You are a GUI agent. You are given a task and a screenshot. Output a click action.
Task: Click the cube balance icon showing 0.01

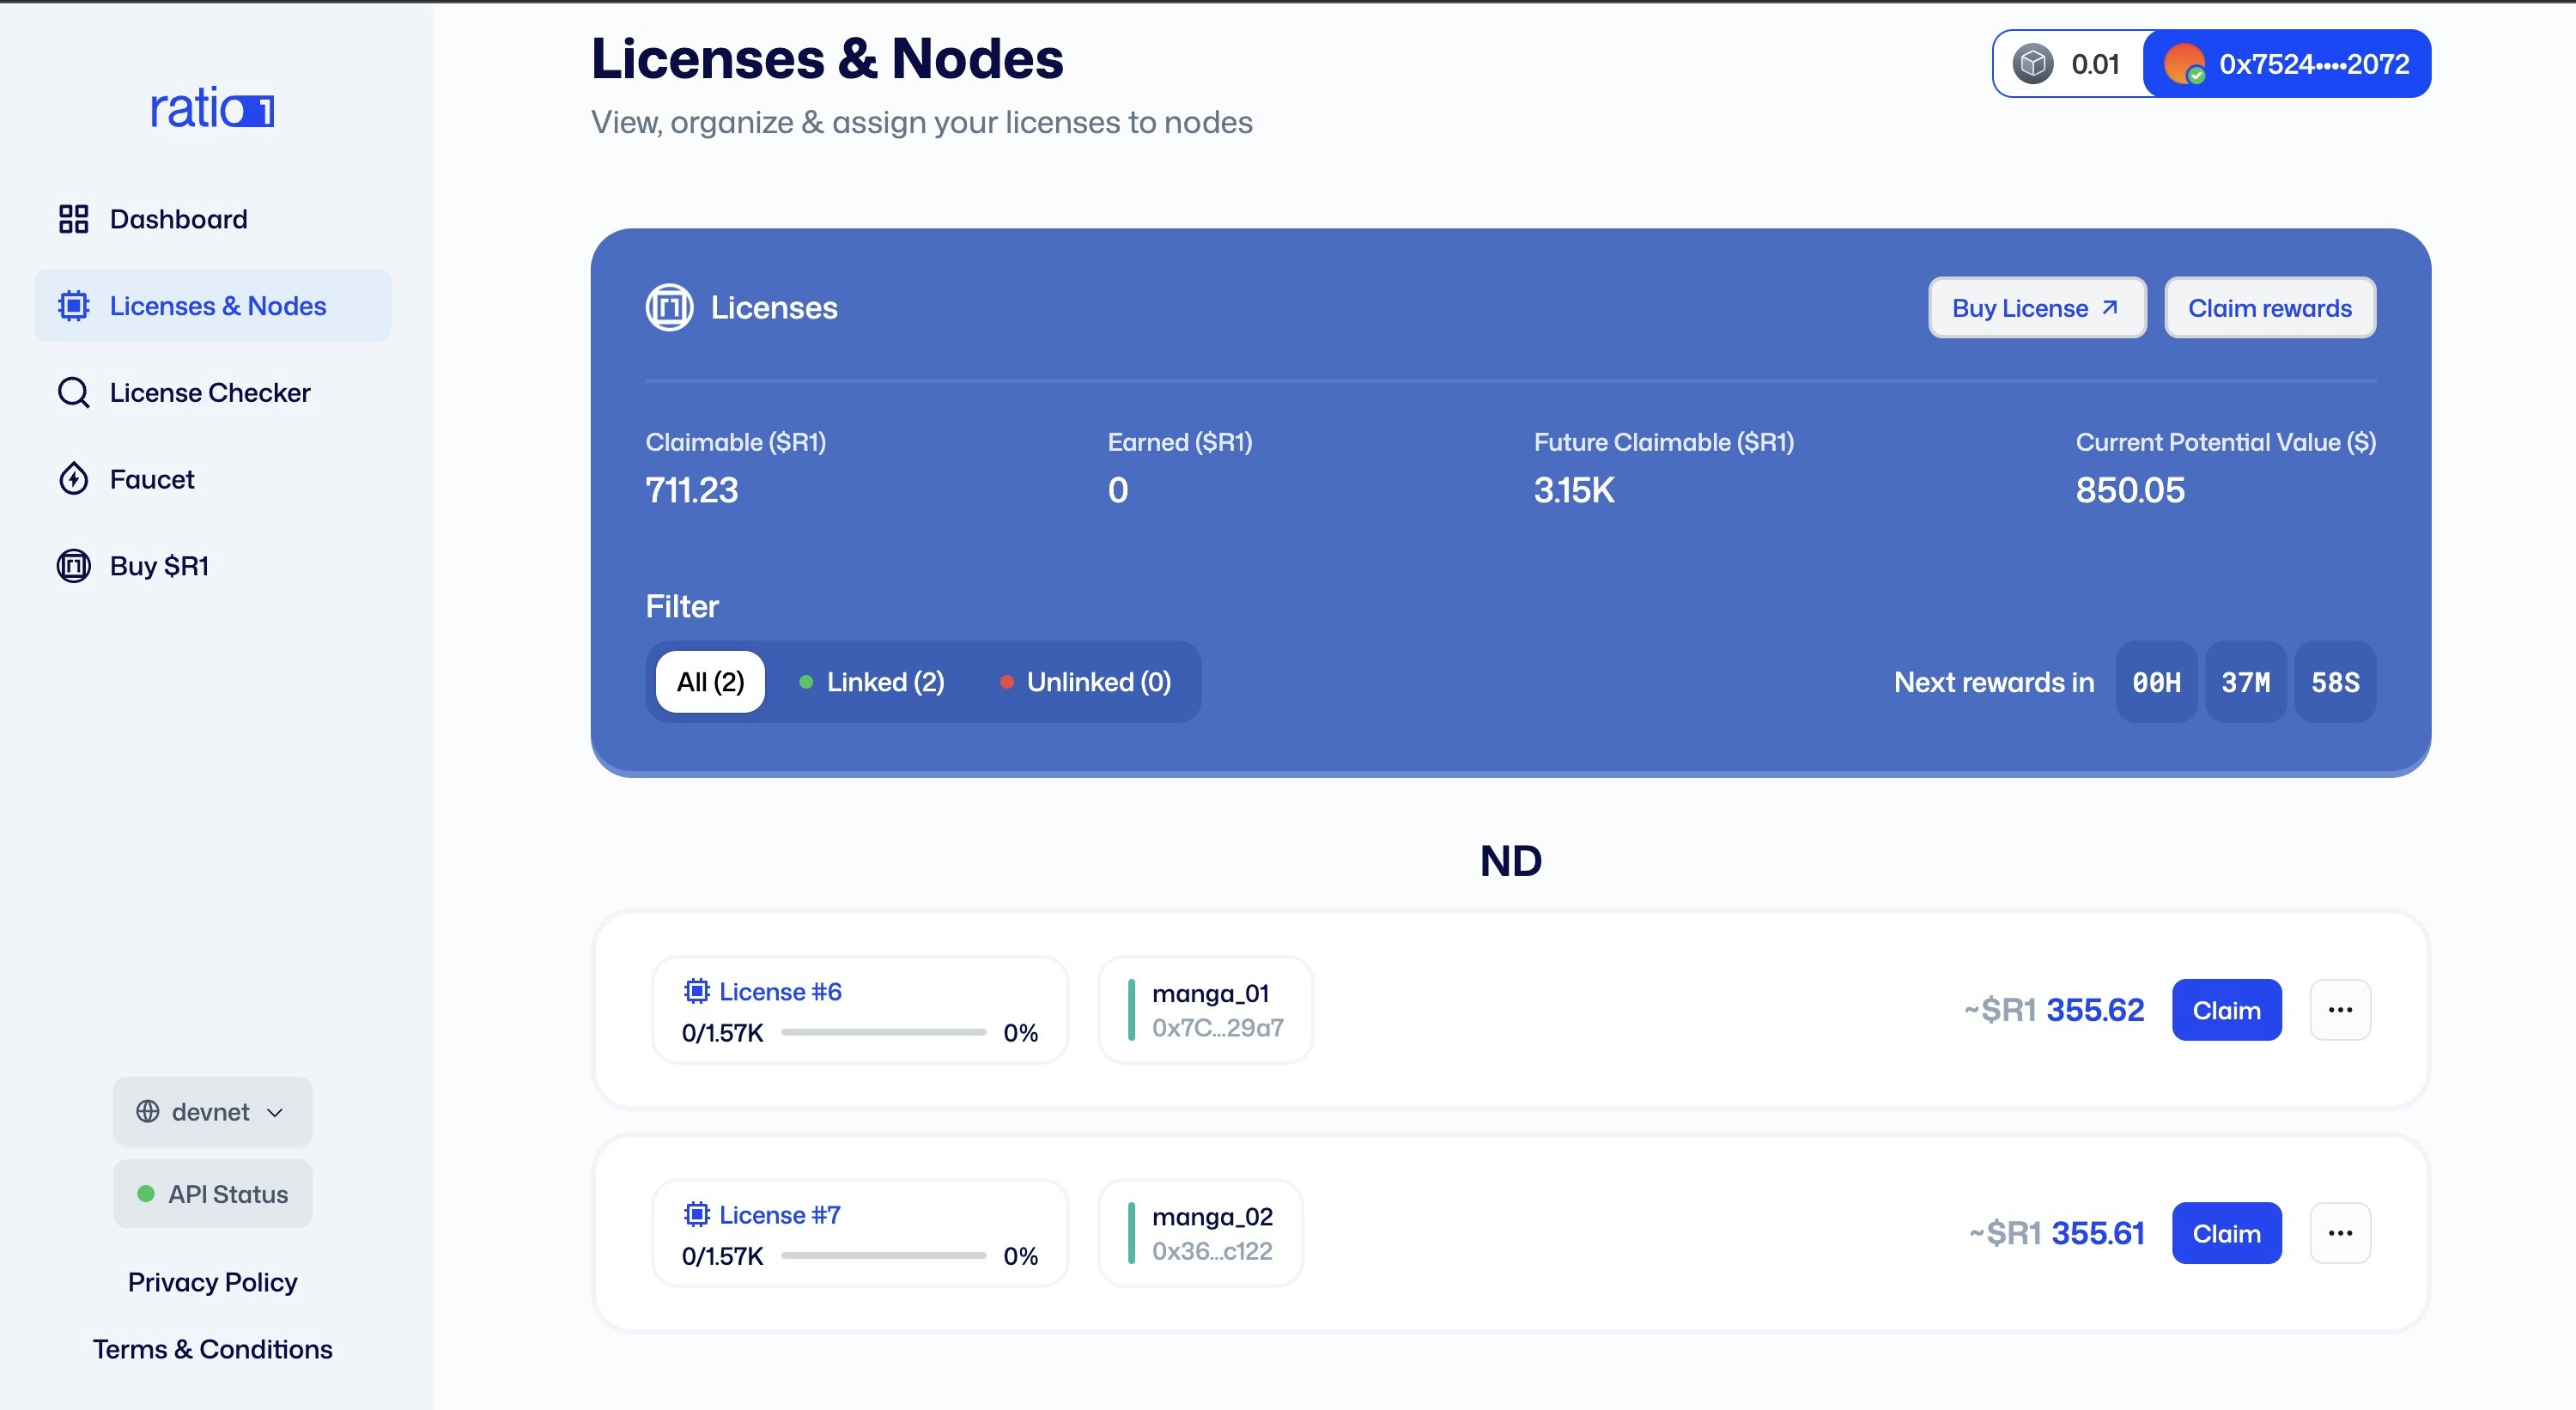tap(2032, 64)
